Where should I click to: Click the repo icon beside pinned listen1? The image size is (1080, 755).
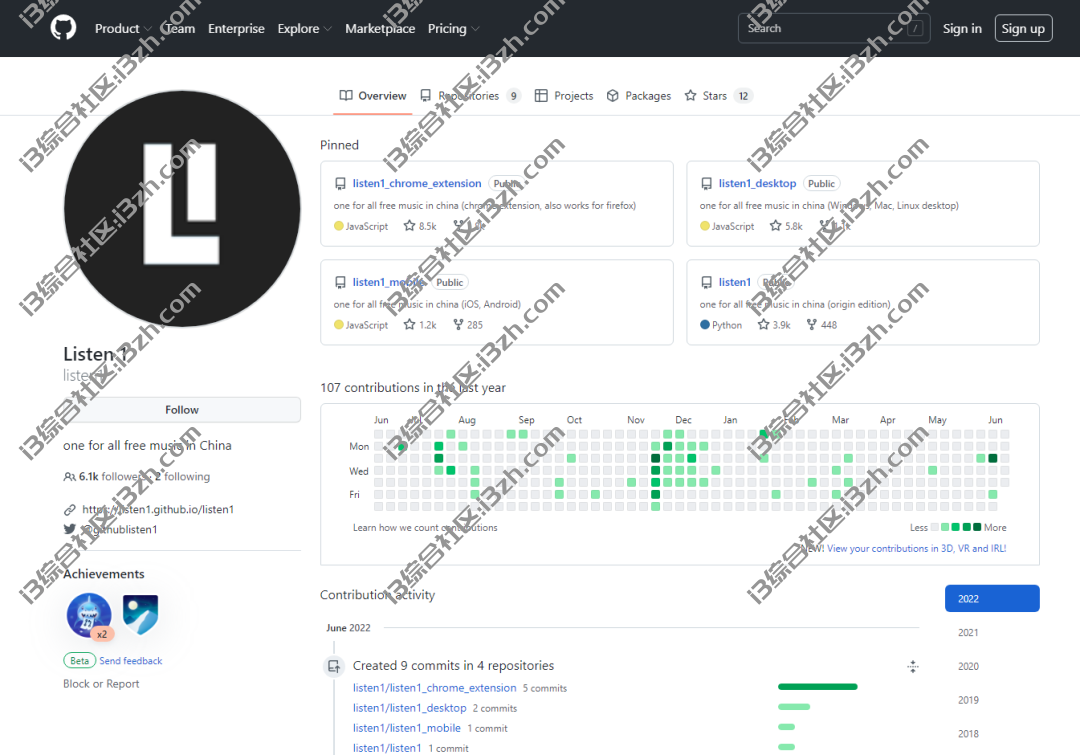pyautogui.click(x=706, y=282)
